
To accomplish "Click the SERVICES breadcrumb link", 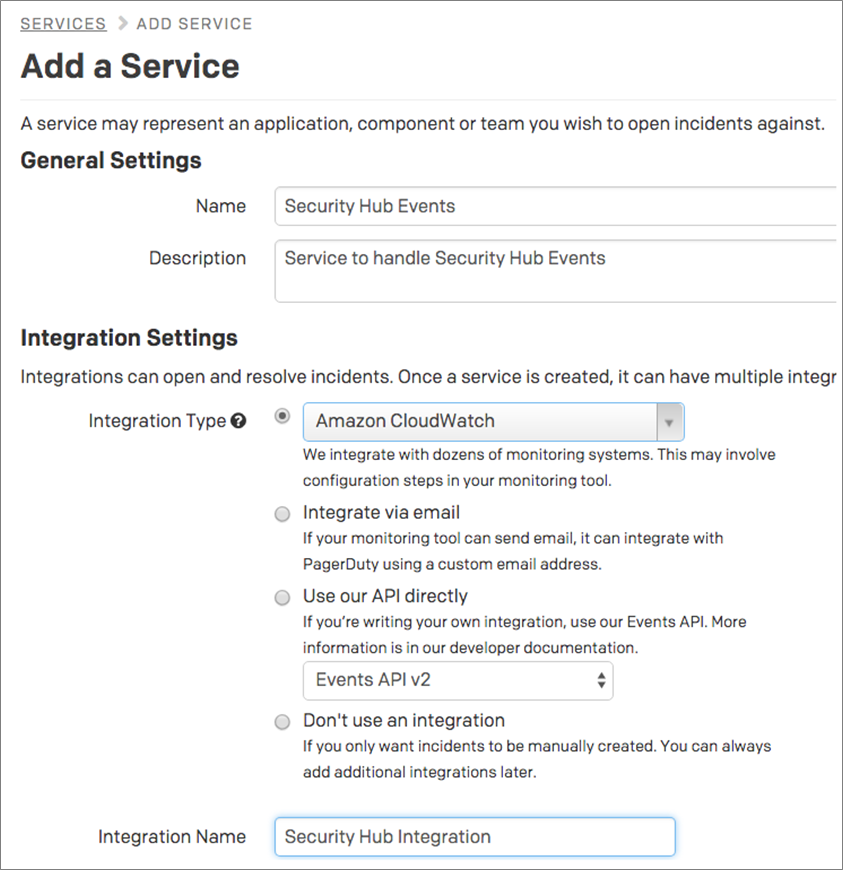I will pos(63,23).
